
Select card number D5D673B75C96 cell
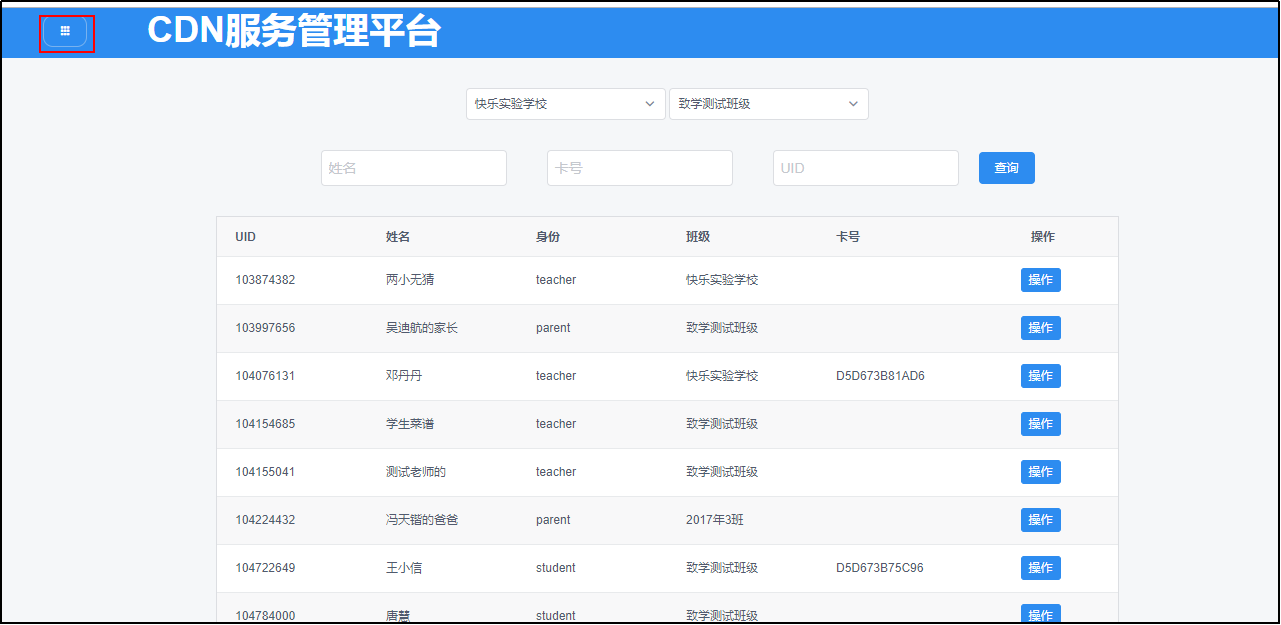(x=879, y=568)
